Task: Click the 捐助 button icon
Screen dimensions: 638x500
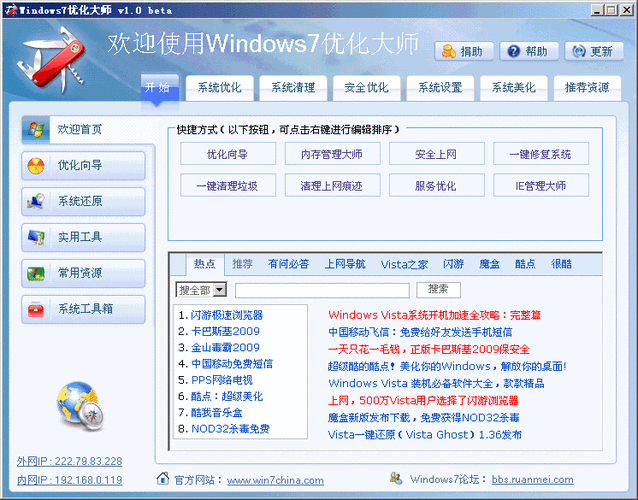Action: 450,51
